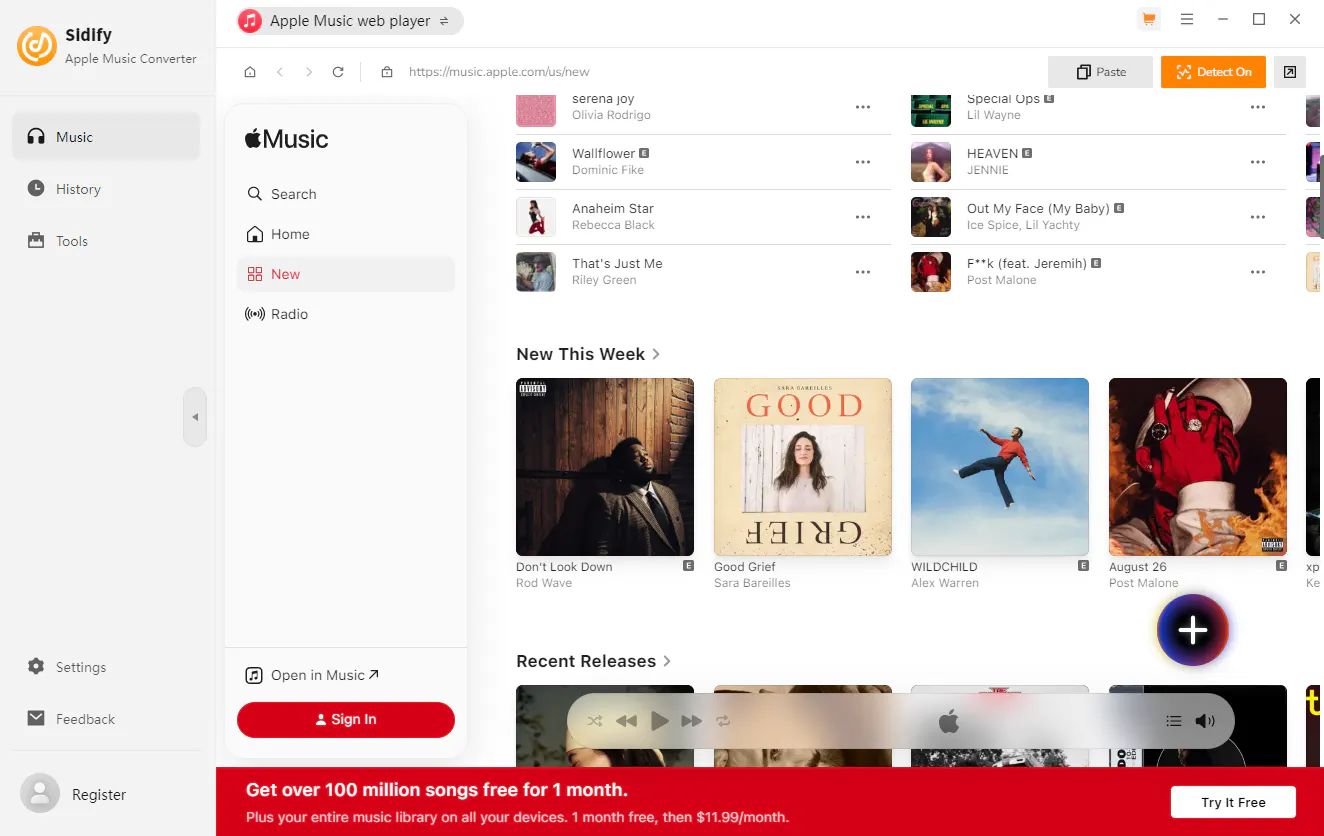Navigate forward with the right arrow
The width and height of the screenshot is (1324, 836).
(x=309, y=72)
